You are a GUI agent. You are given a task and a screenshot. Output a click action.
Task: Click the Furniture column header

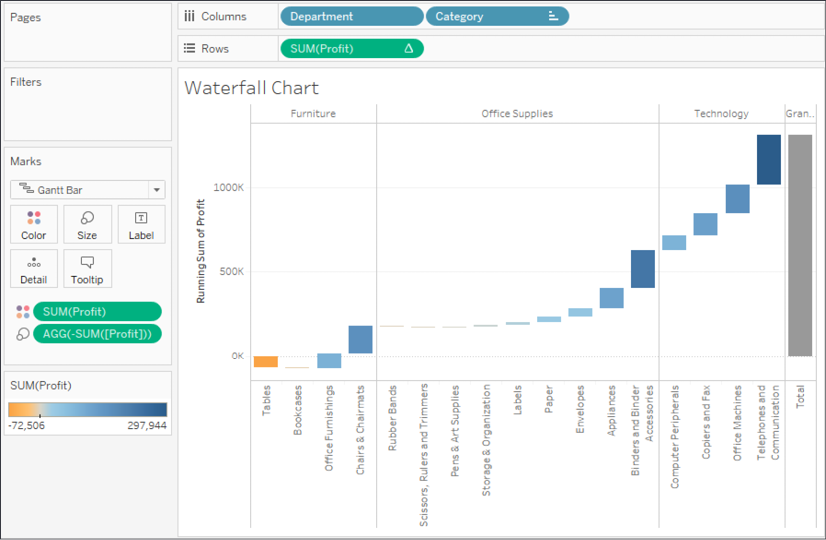pyautogui.click(x=313, y=114)
